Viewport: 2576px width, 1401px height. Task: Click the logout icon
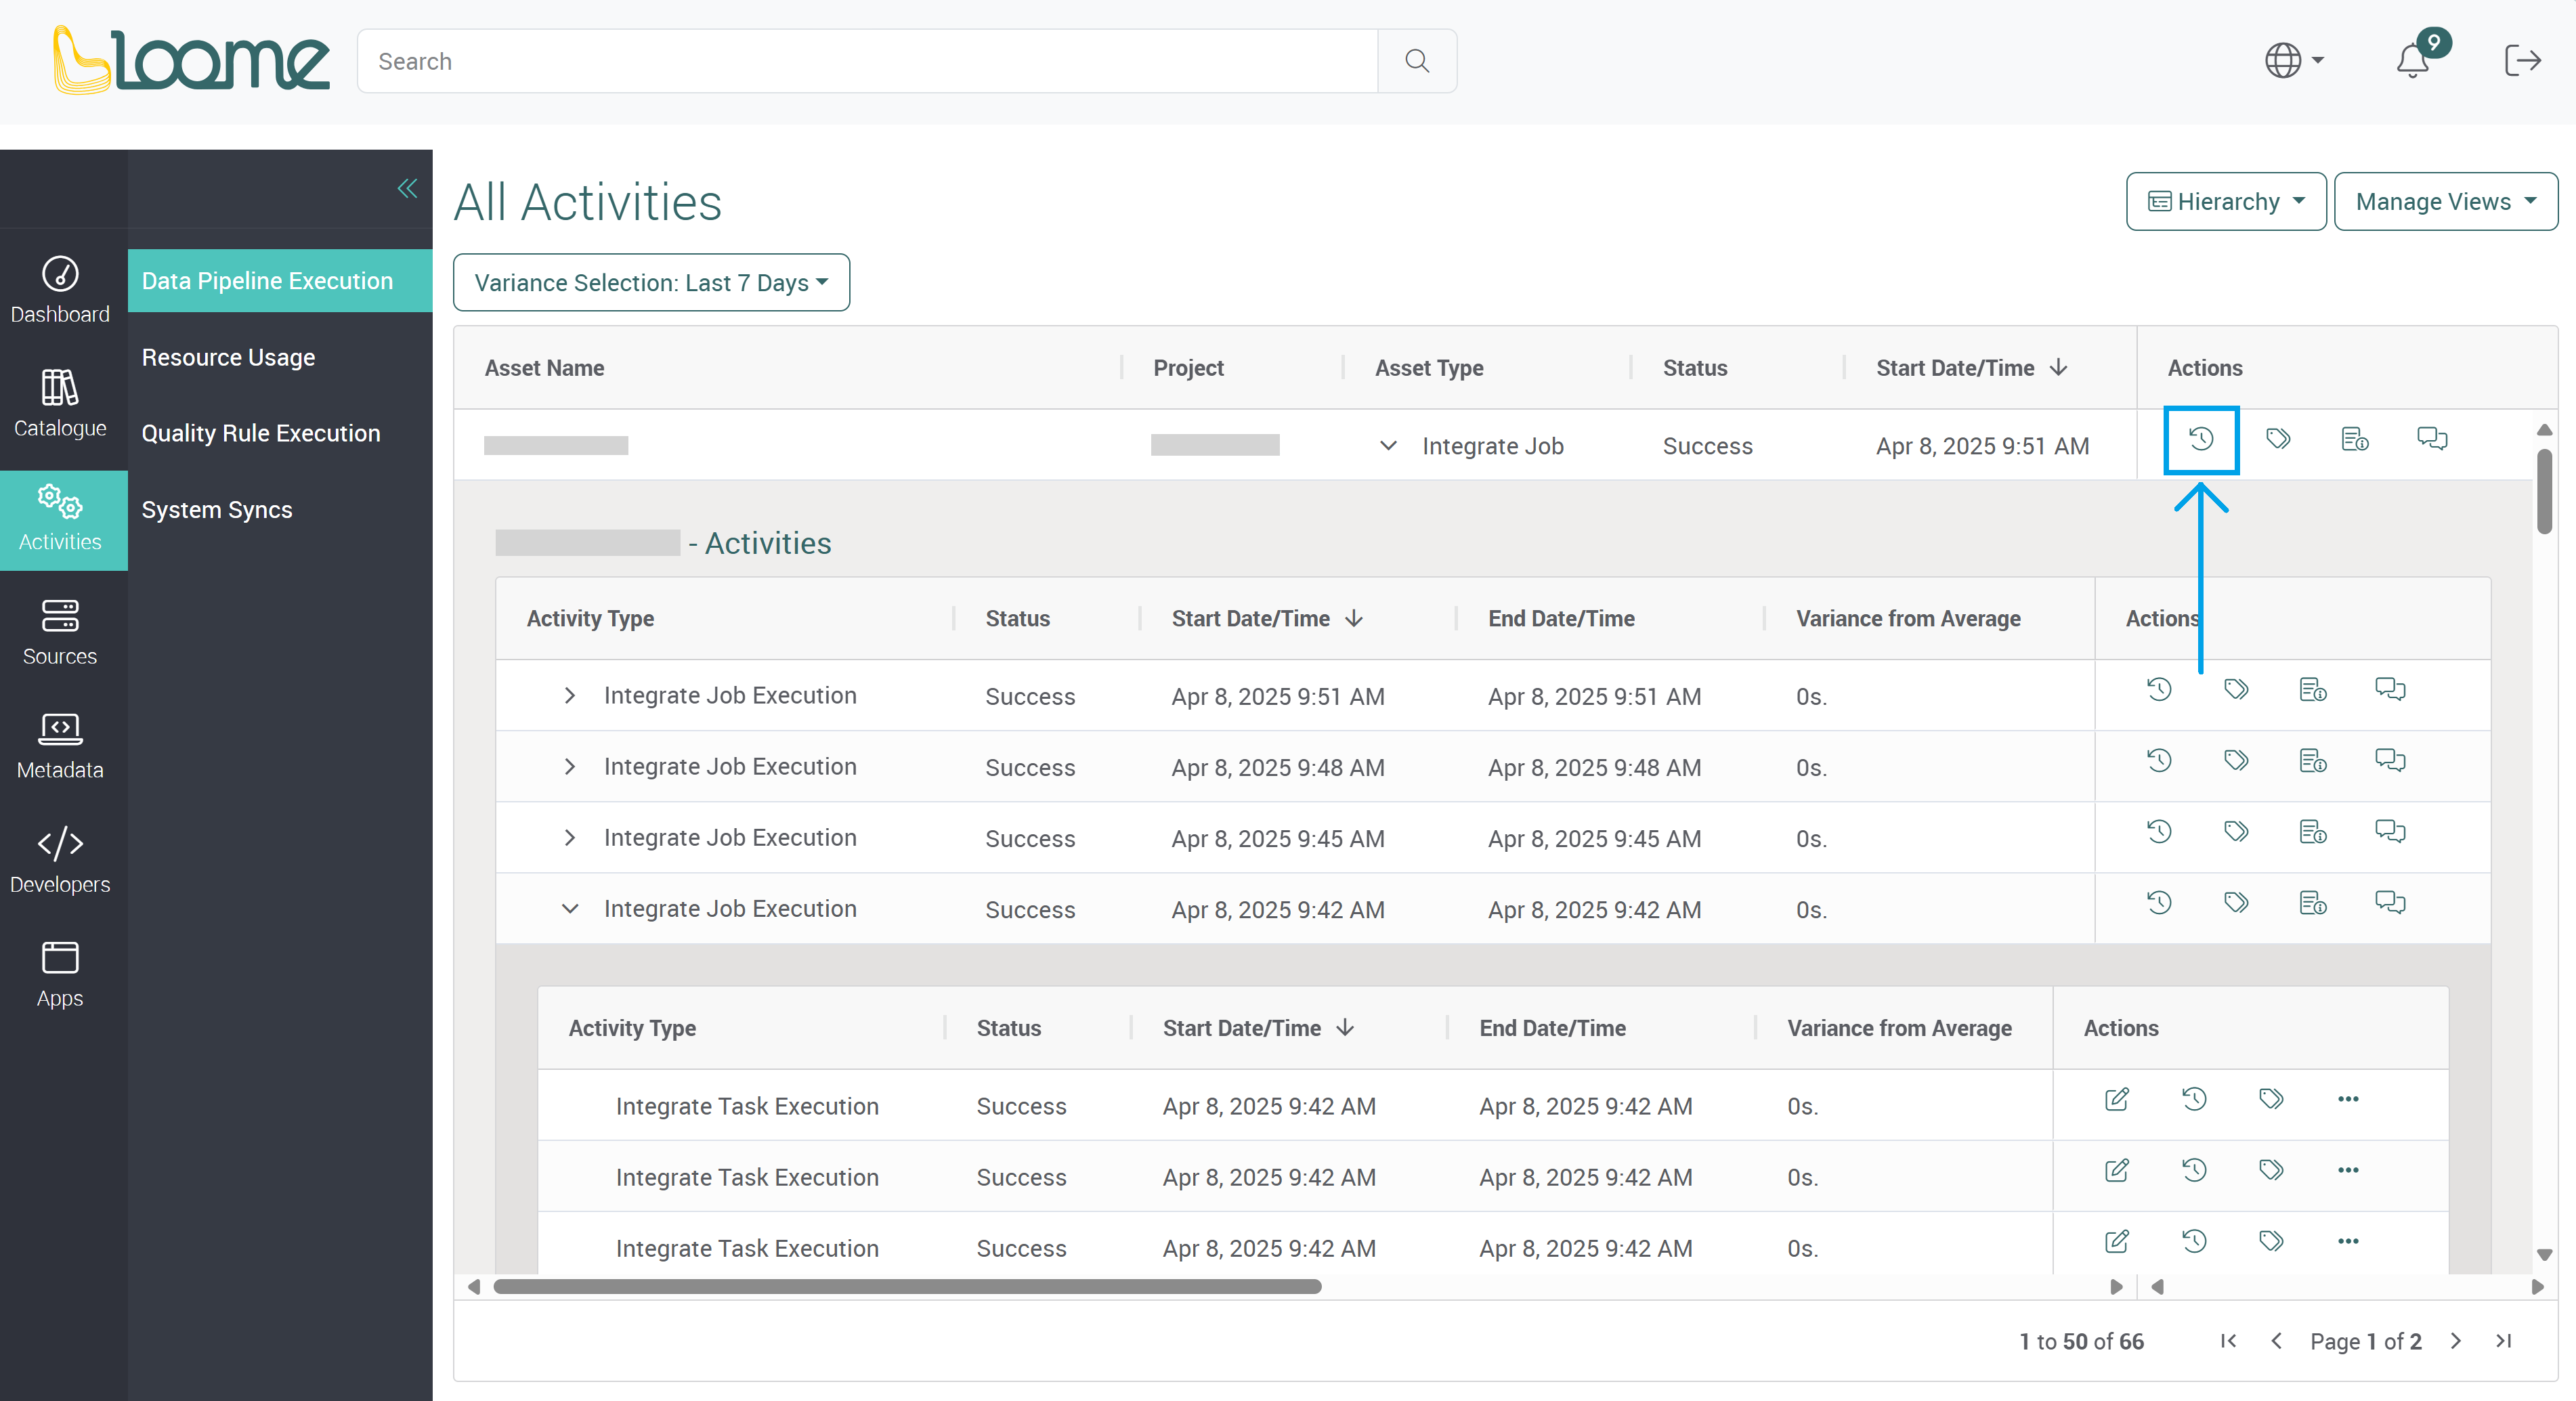(x=2522, y=61)
